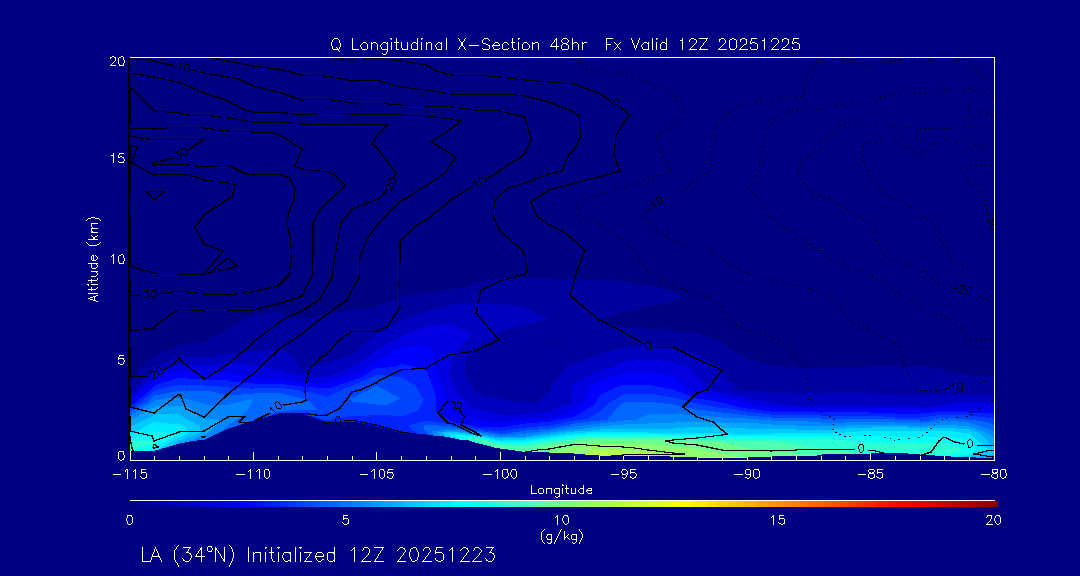Viewport: 1080px width, 576px height.
Task: Click the 'Altitude (km)' y-axis label
Action: (93, 258)
